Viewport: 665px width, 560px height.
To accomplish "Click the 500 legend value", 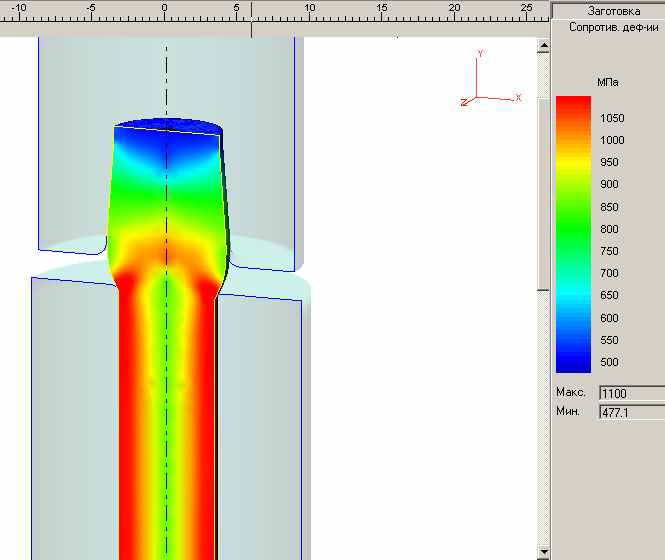I will click(x=609, y=362).
